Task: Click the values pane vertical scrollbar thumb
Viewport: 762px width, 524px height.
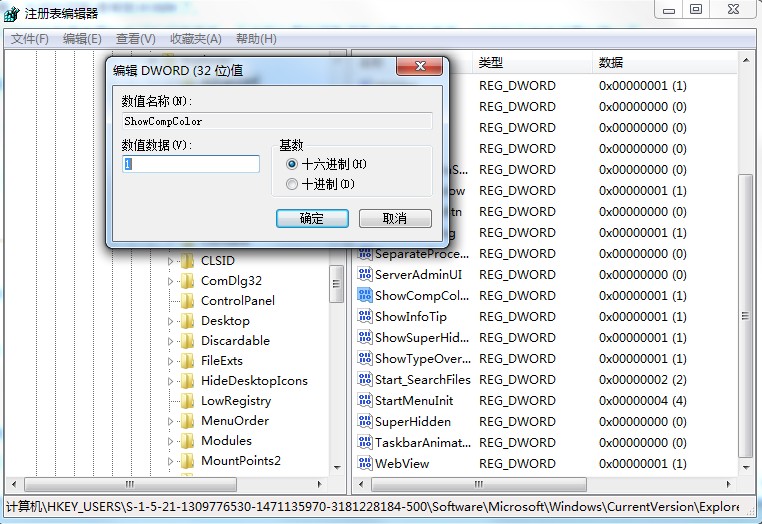Action: 745,316
